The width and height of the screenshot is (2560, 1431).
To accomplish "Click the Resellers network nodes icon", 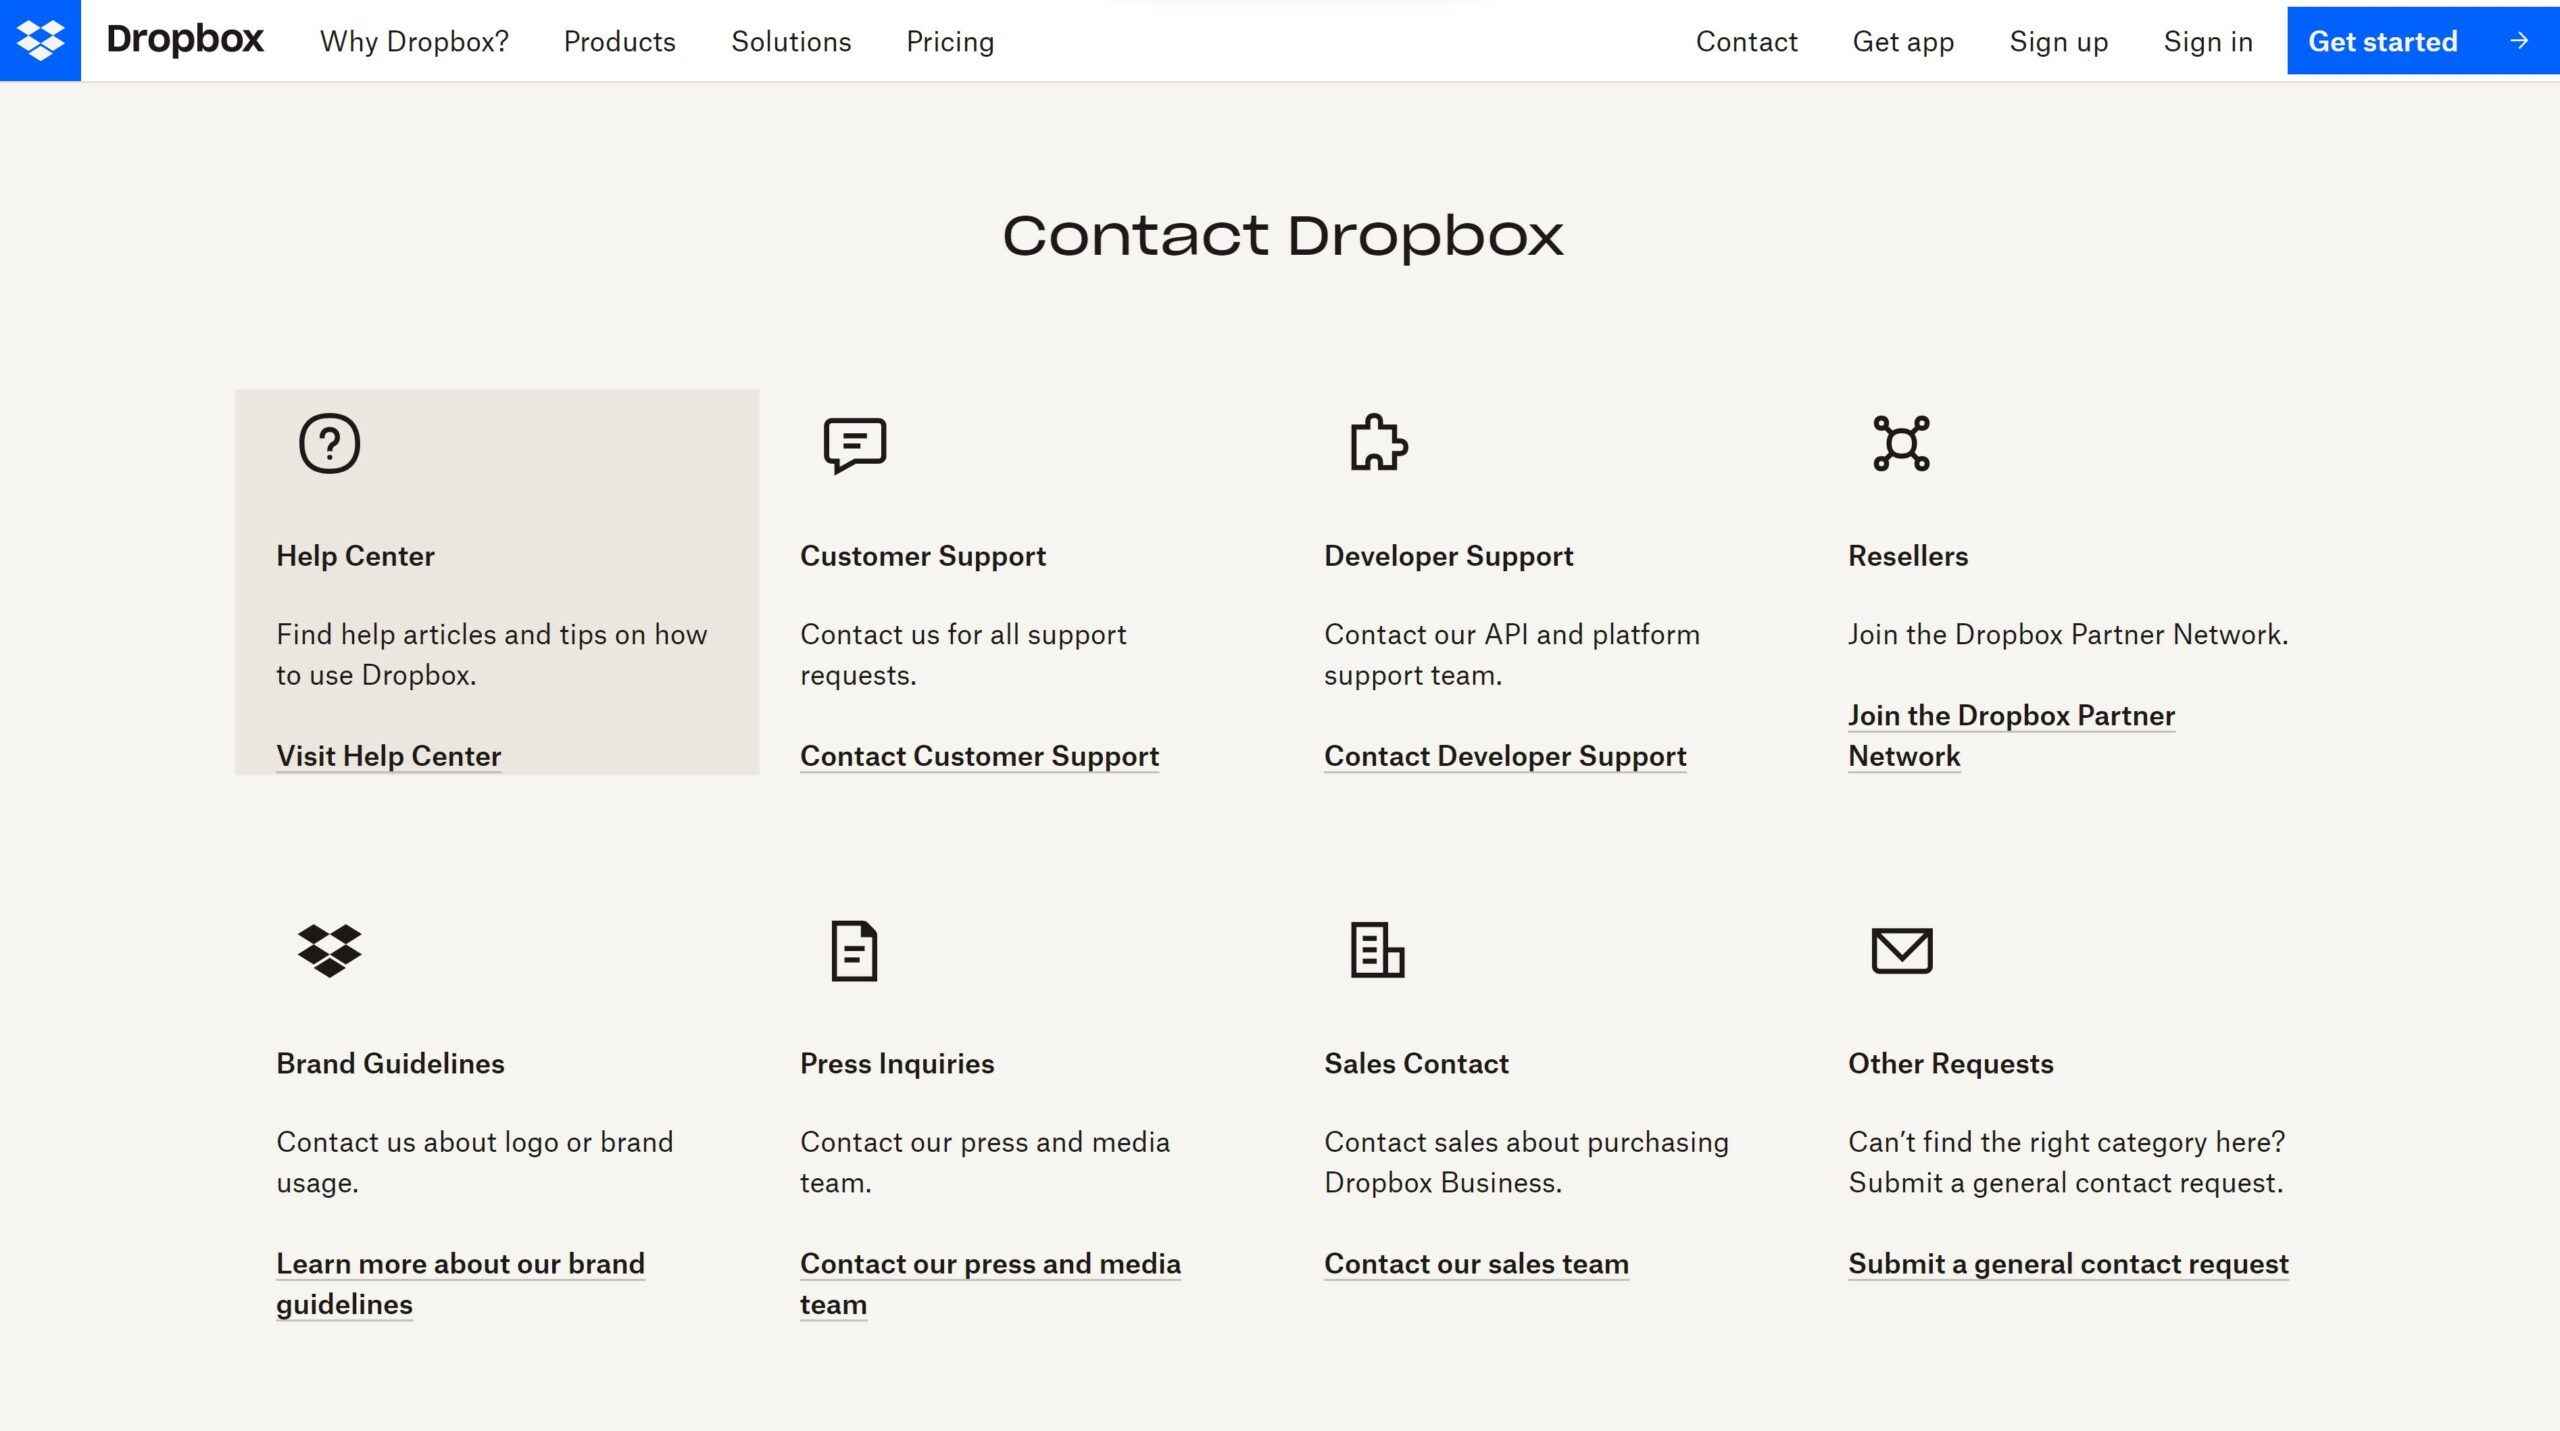I will (1901, 443).
